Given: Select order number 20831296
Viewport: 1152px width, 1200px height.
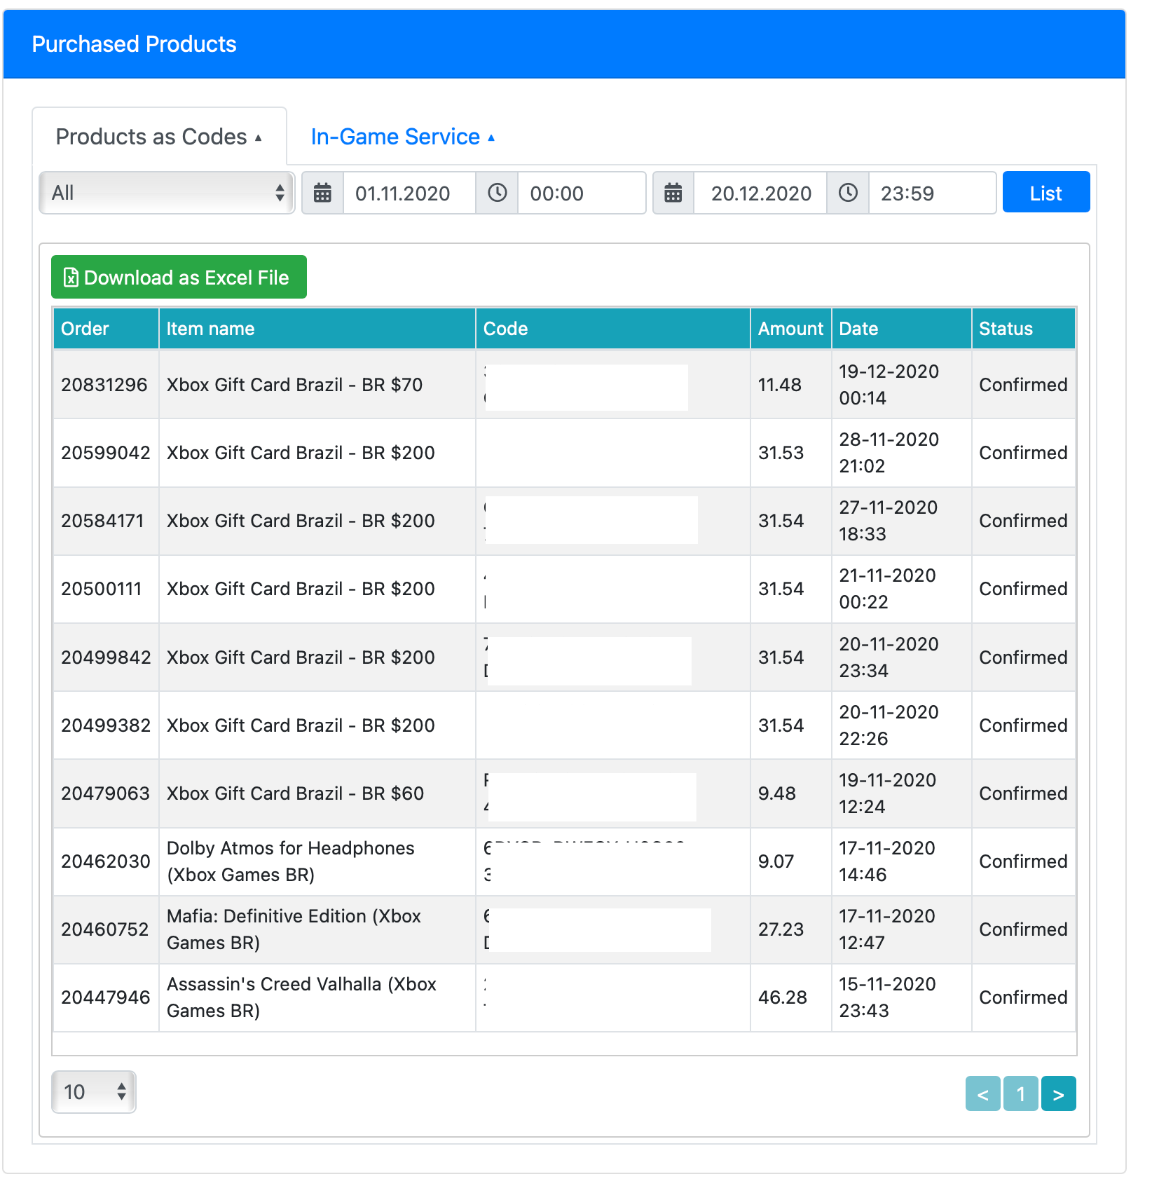Looking at the screenshot, I should (104, 385).
